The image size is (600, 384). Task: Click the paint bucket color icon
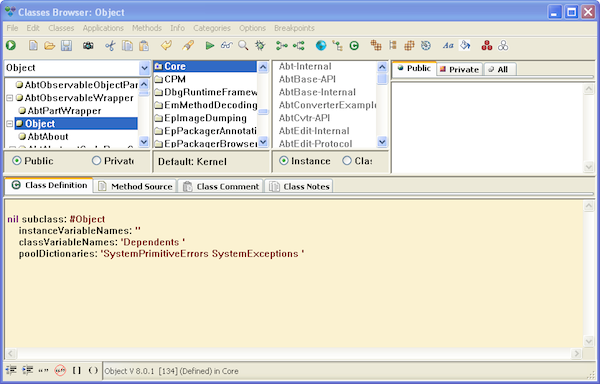pos(465,46)
